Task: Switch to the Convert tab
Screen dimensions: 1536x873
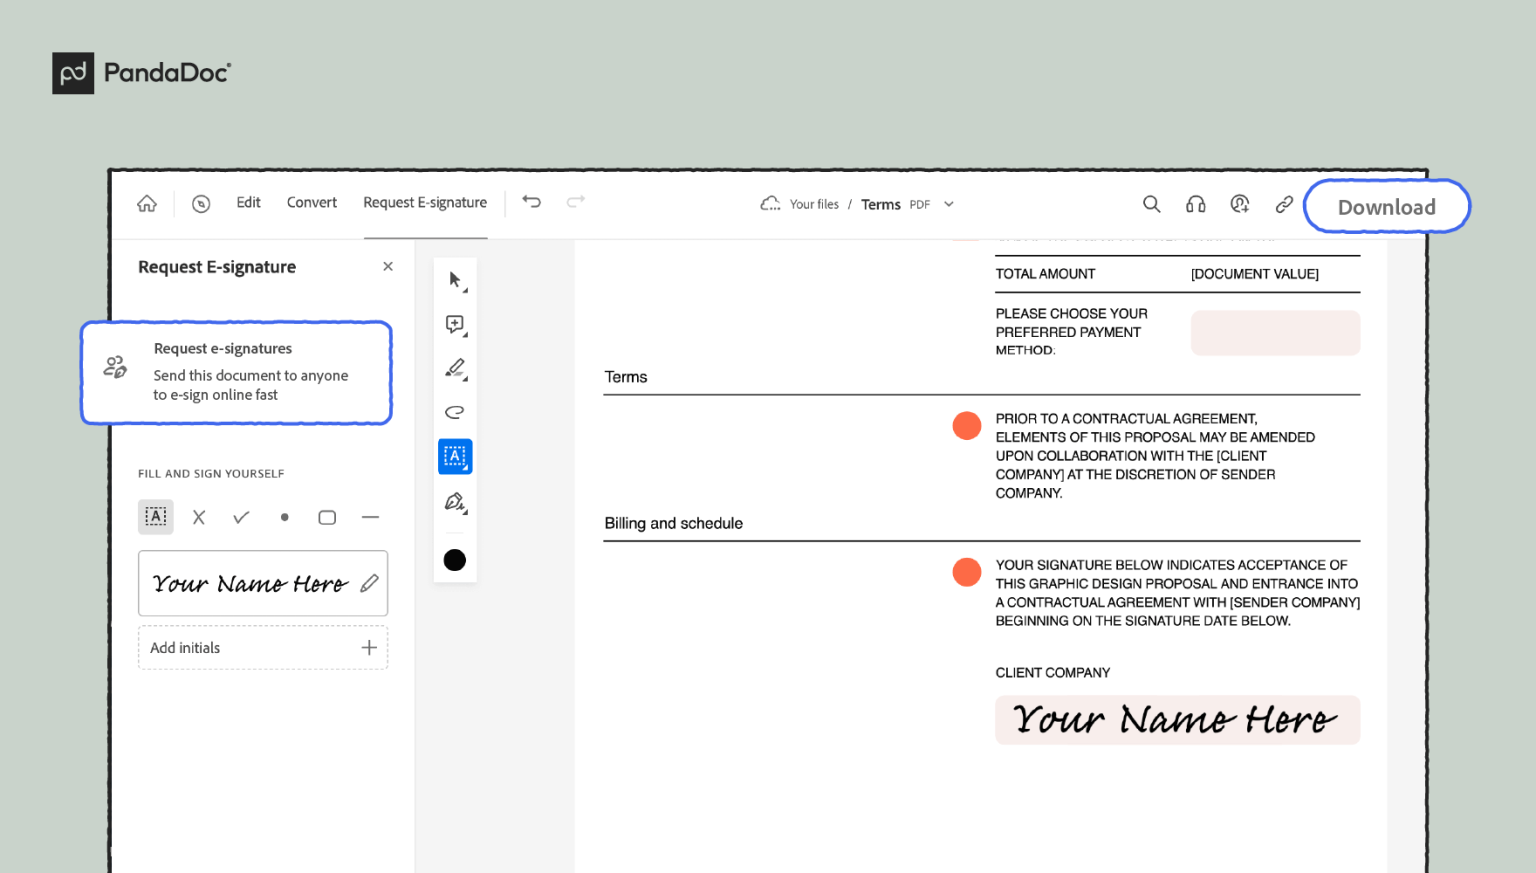Action: click(311, 202)
